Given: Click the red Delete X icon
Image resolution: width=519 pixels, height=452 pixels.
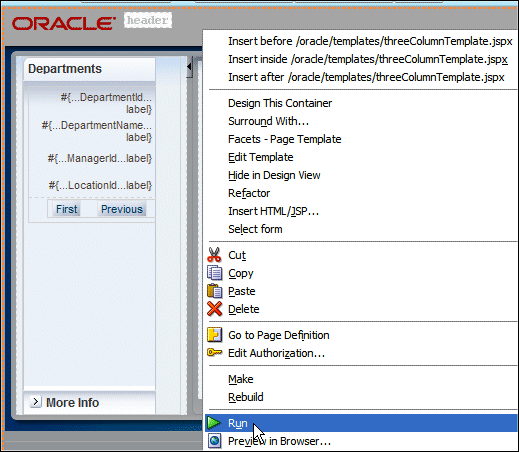Looking at the screenshot, I should 214,309.
